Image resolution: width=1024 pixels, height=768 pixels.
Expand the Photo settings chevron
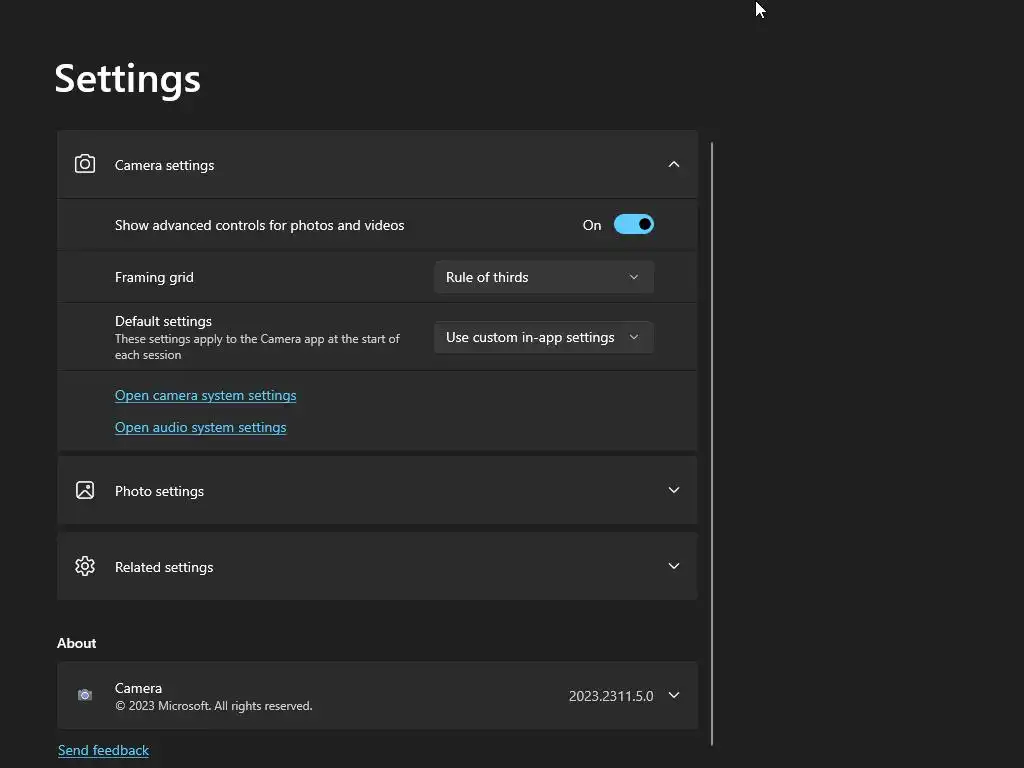pyautogui.click(x=673, y=490)
